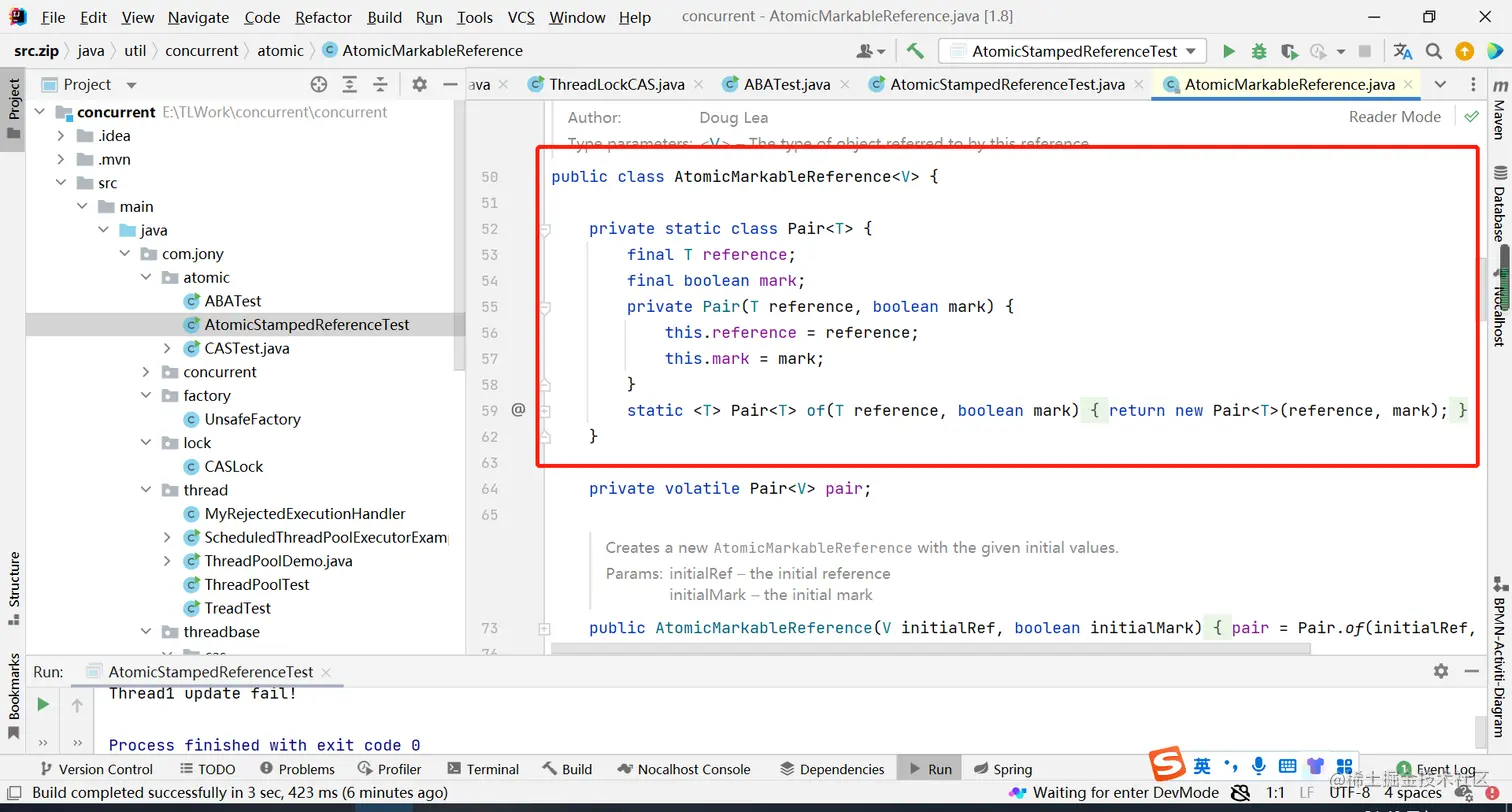Click the green inspection checkmark in the editor

tap(1471, 117)
